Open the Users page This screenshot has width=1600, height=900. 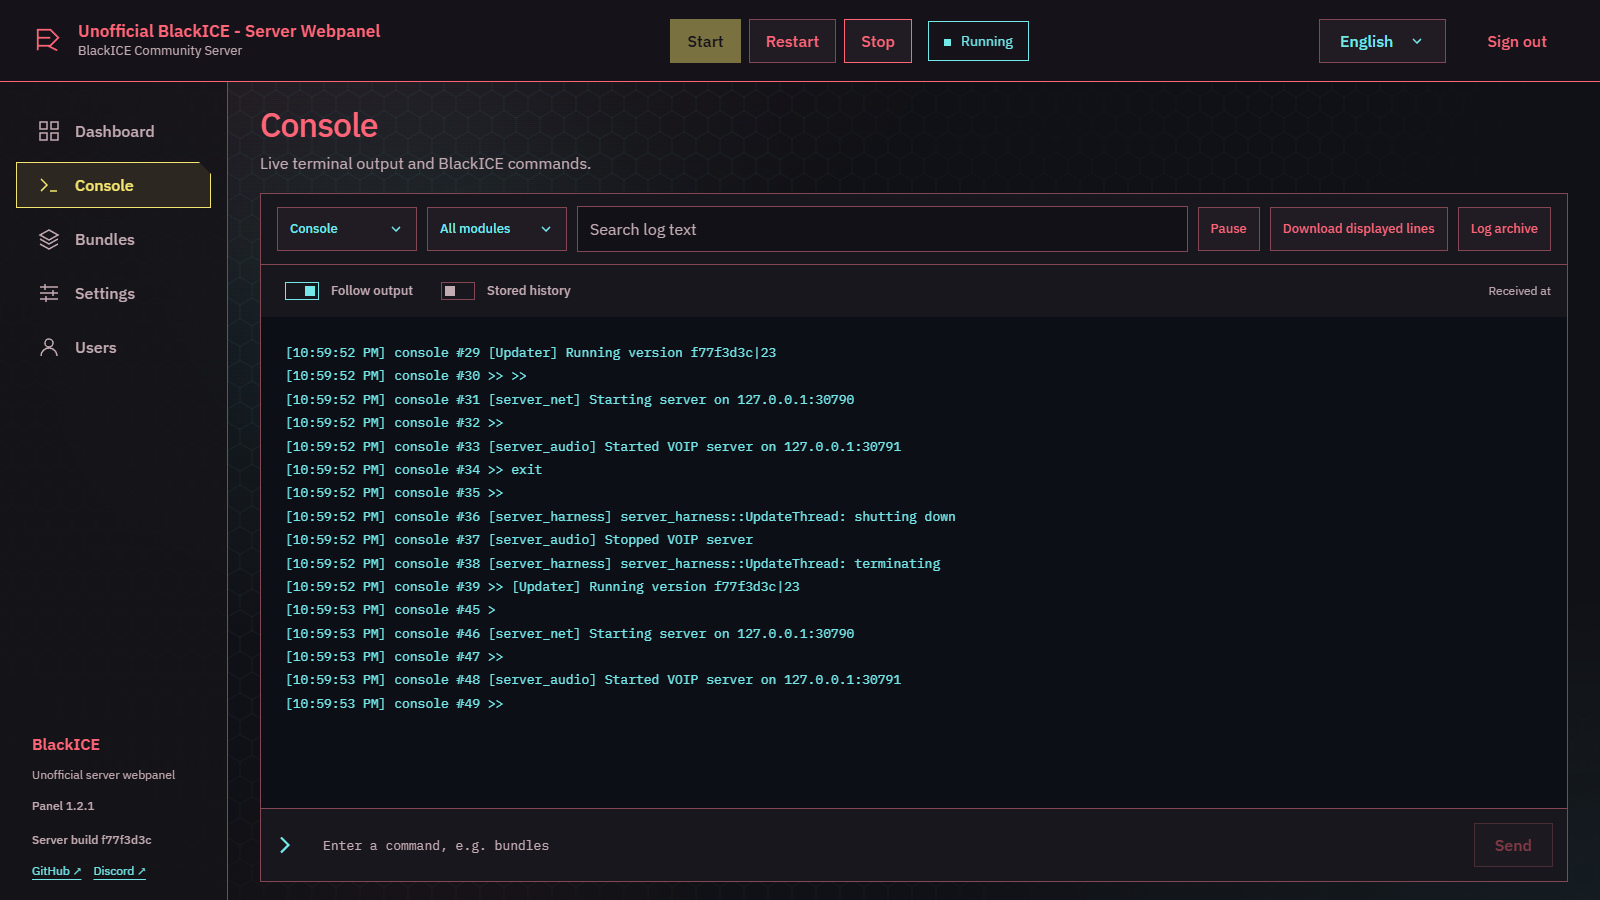113,347
